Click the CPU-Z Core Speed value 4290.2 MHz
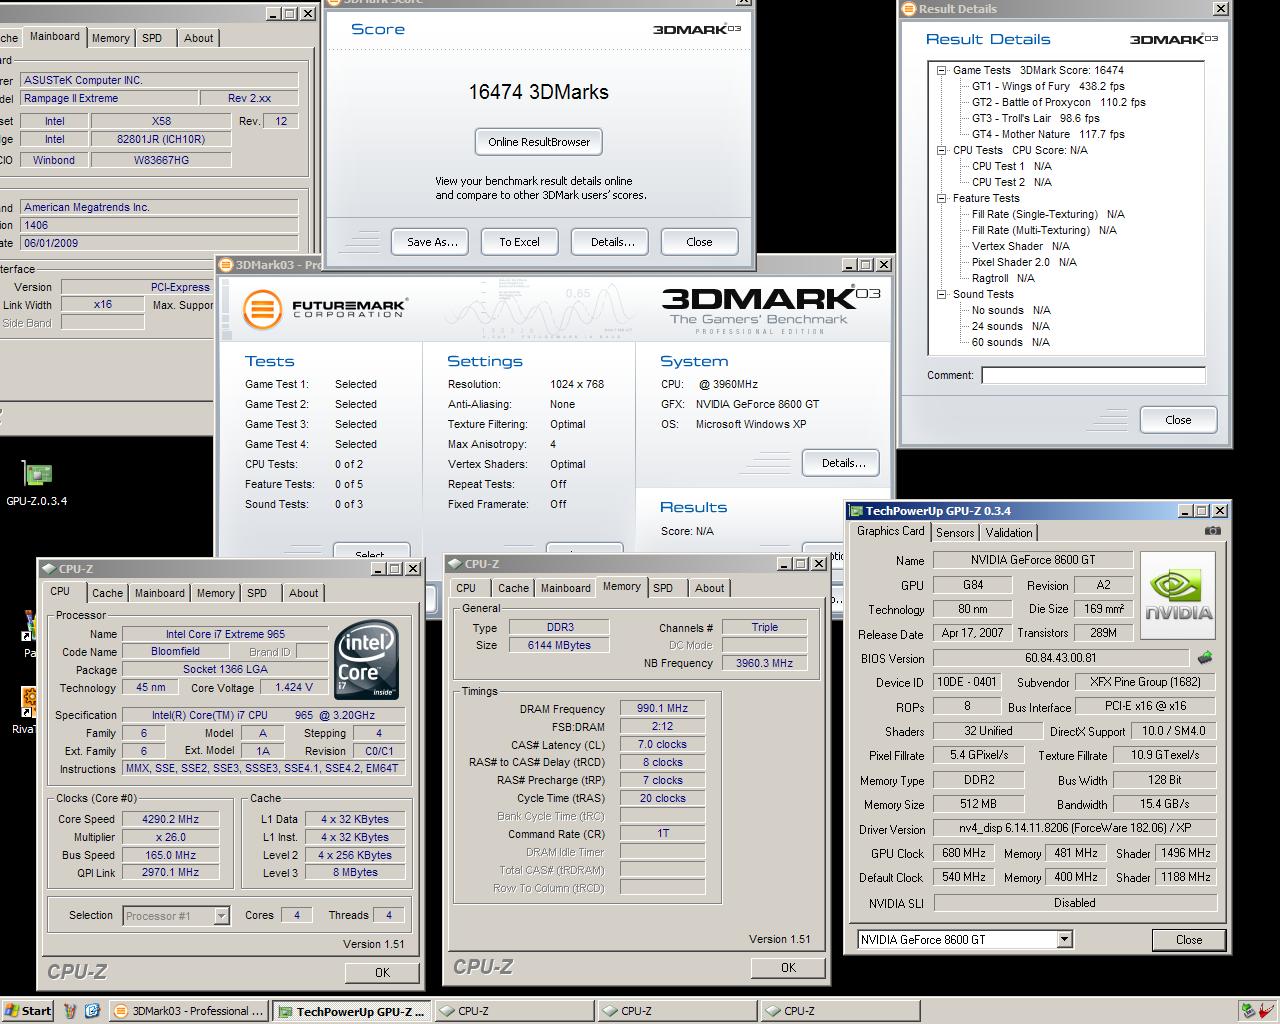The image size is (1280, 1024). (x=170, y=819)
